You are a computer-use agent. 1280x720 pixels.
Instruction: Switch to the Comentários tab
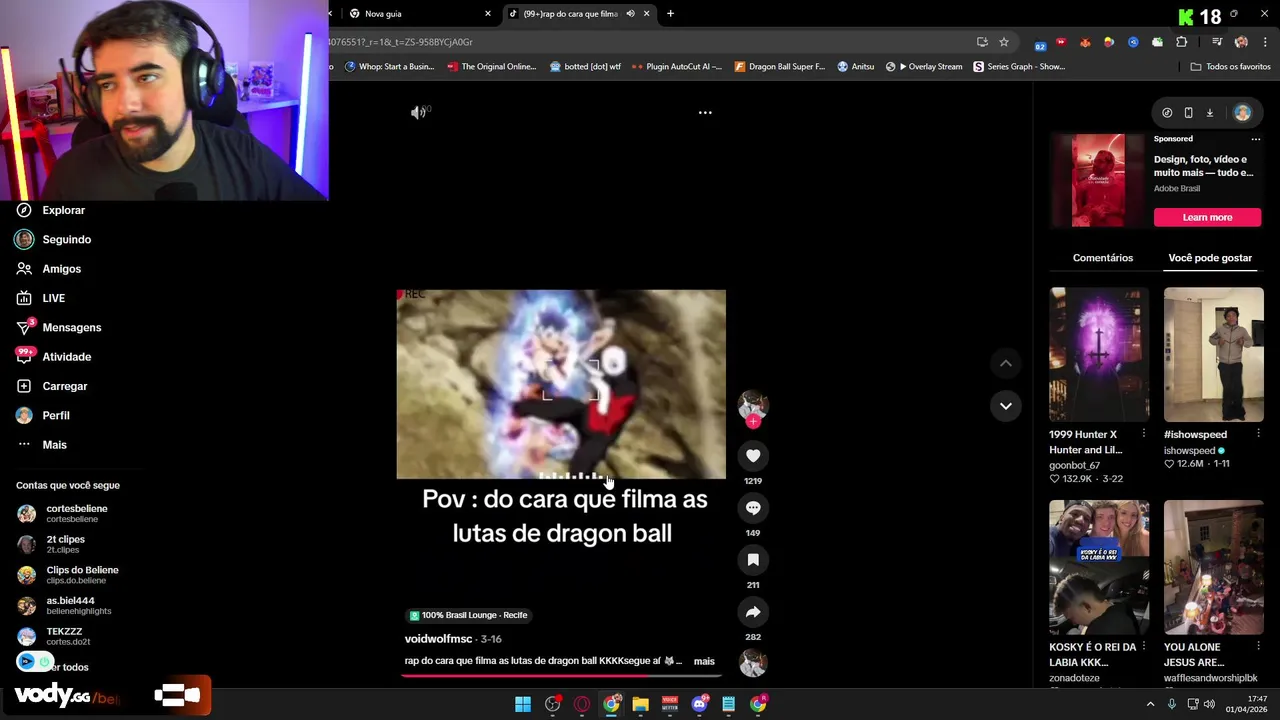(1103, 258)
